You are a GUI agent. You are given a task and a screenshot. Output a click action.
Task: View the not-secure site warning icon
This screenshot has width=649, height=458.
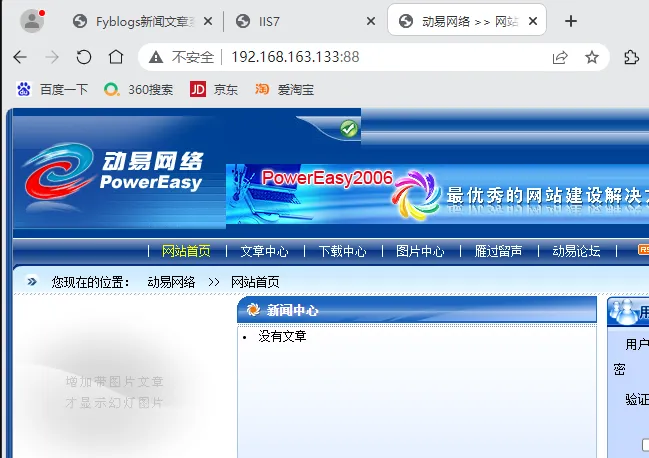(x=156, y=57)
